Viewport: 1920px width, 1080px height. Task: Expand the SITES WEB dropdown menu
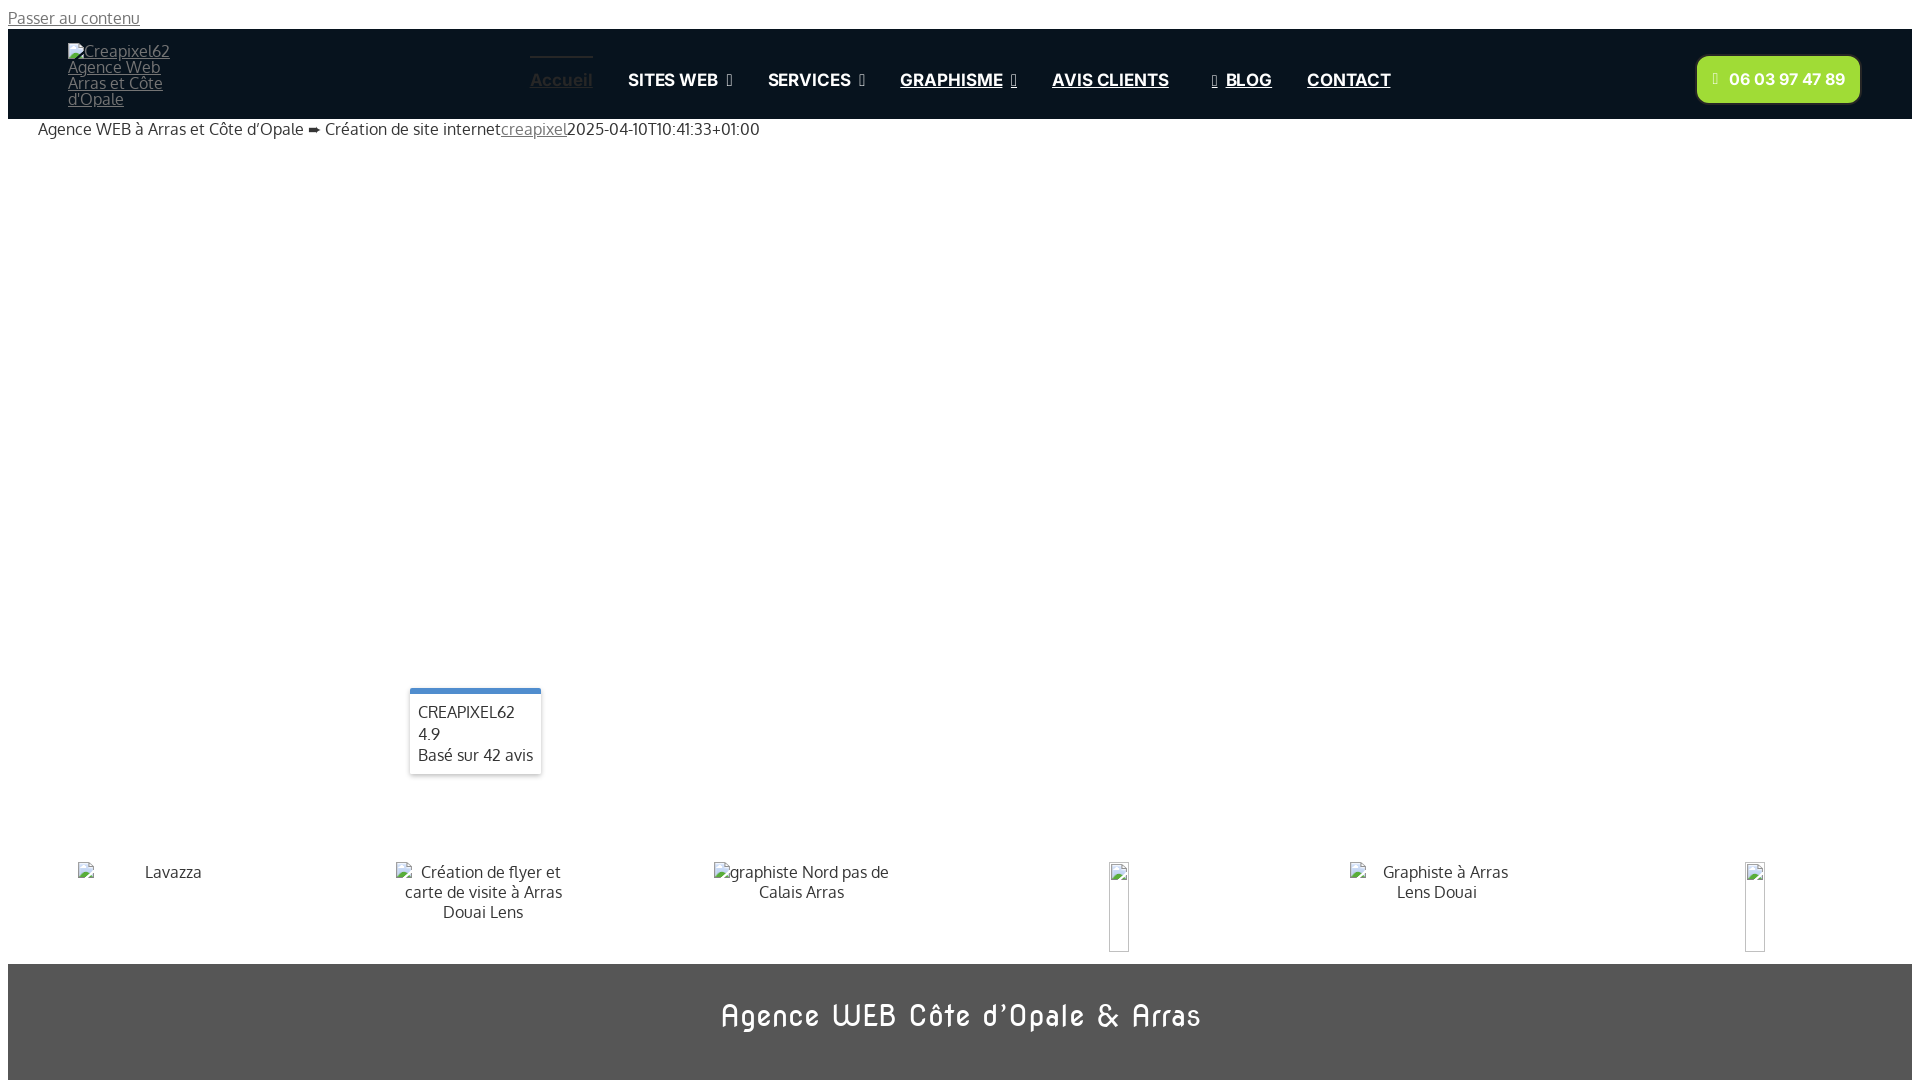(x=680, y=80)
